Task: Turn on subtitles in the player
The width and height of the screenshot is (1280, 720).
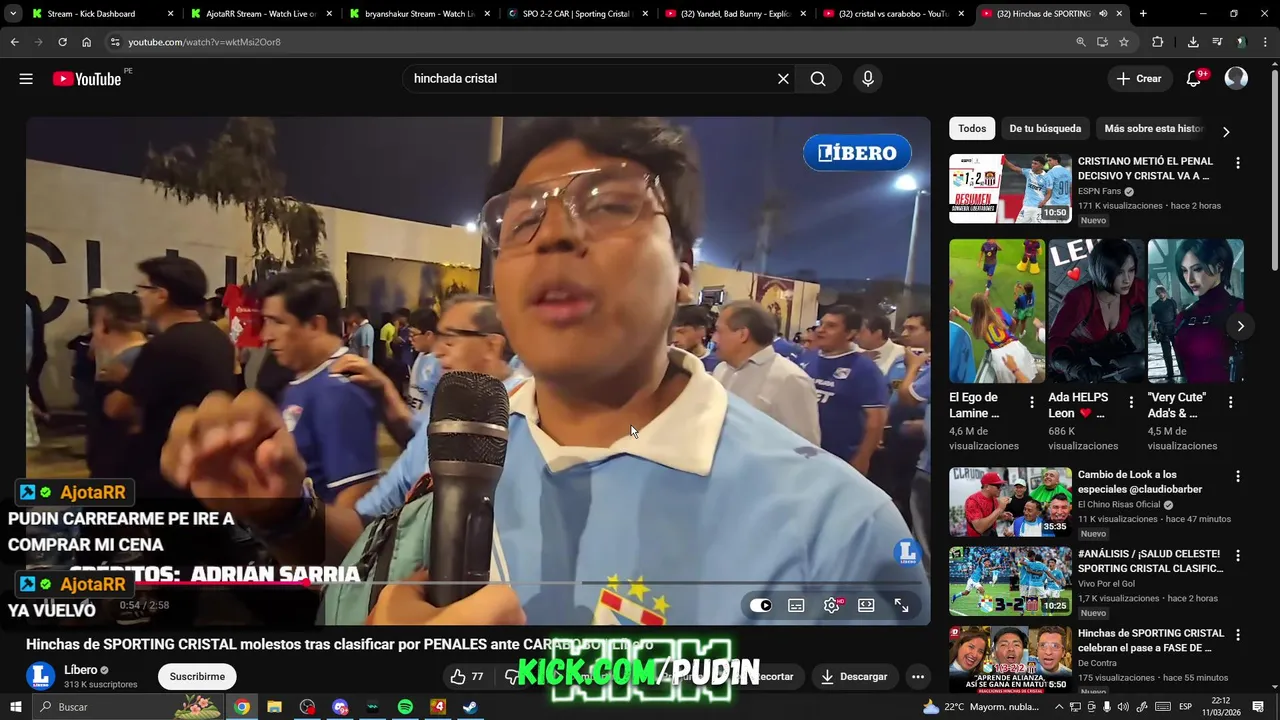Action: [x=796, y=605]
